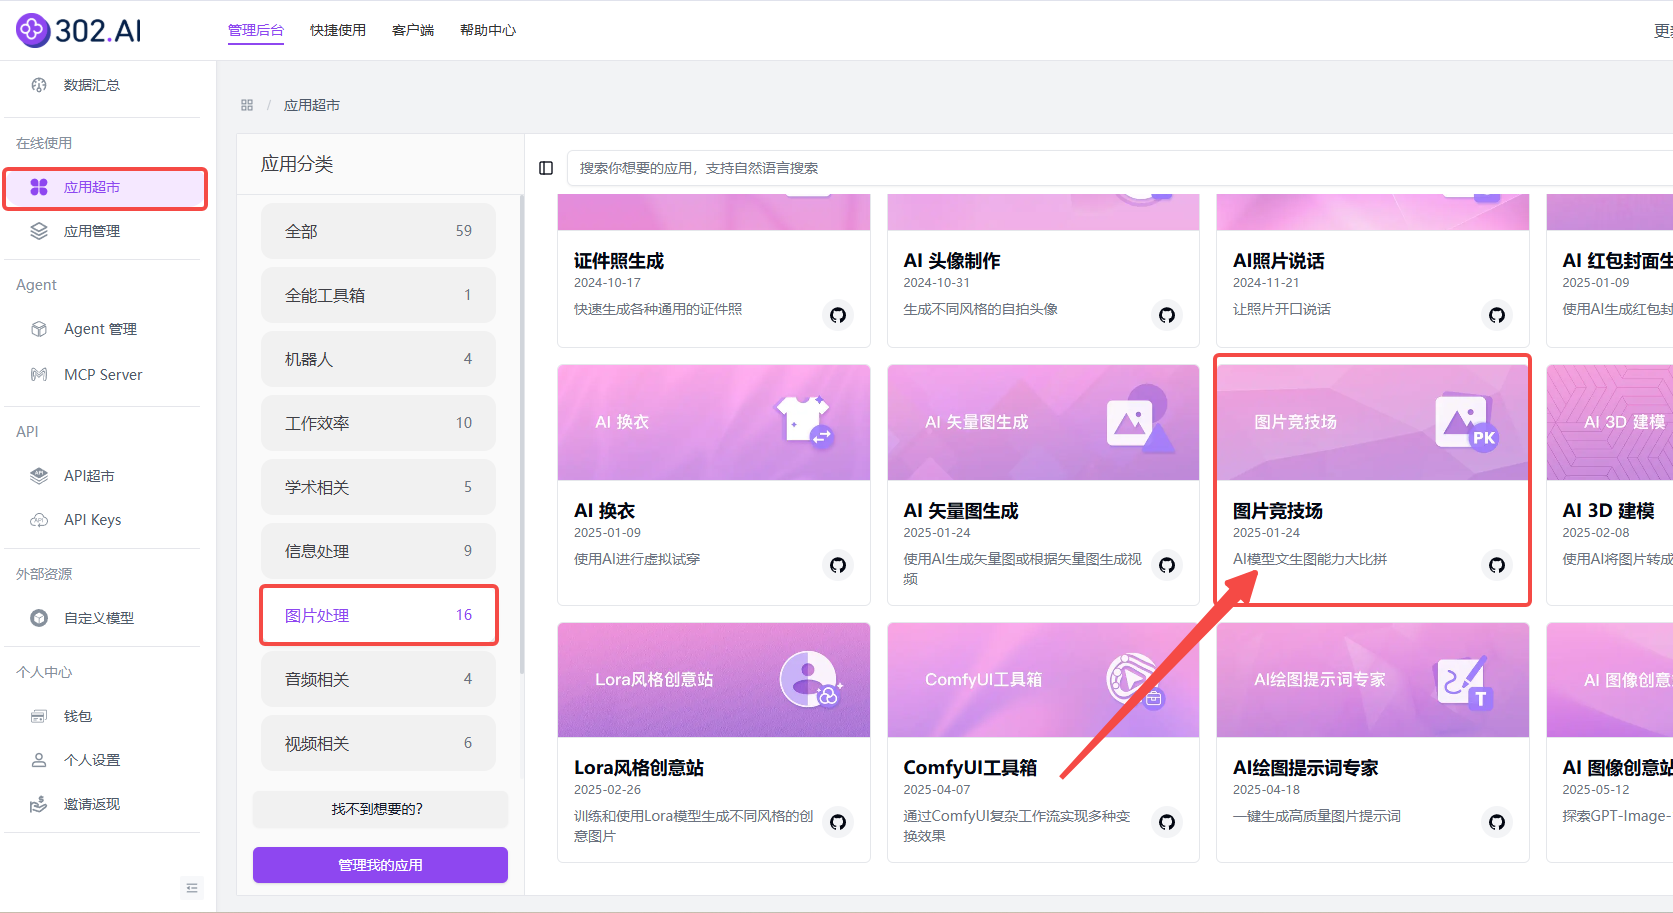1673x913 pixels.
Task: Click the API Keys icon
Action: [x=39, y=520]
